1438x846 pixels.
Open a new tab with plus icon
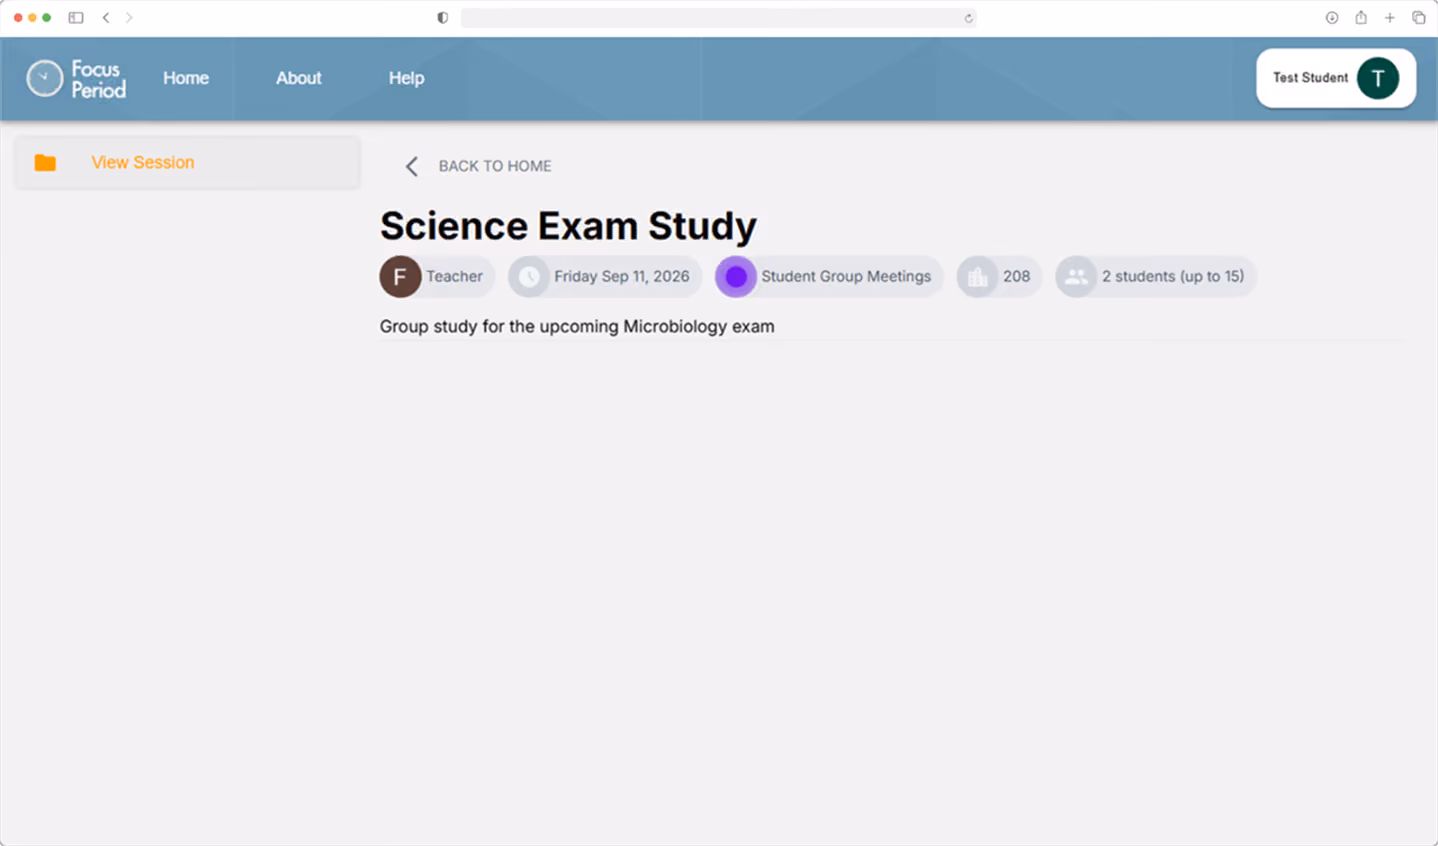coord(1390,18)
